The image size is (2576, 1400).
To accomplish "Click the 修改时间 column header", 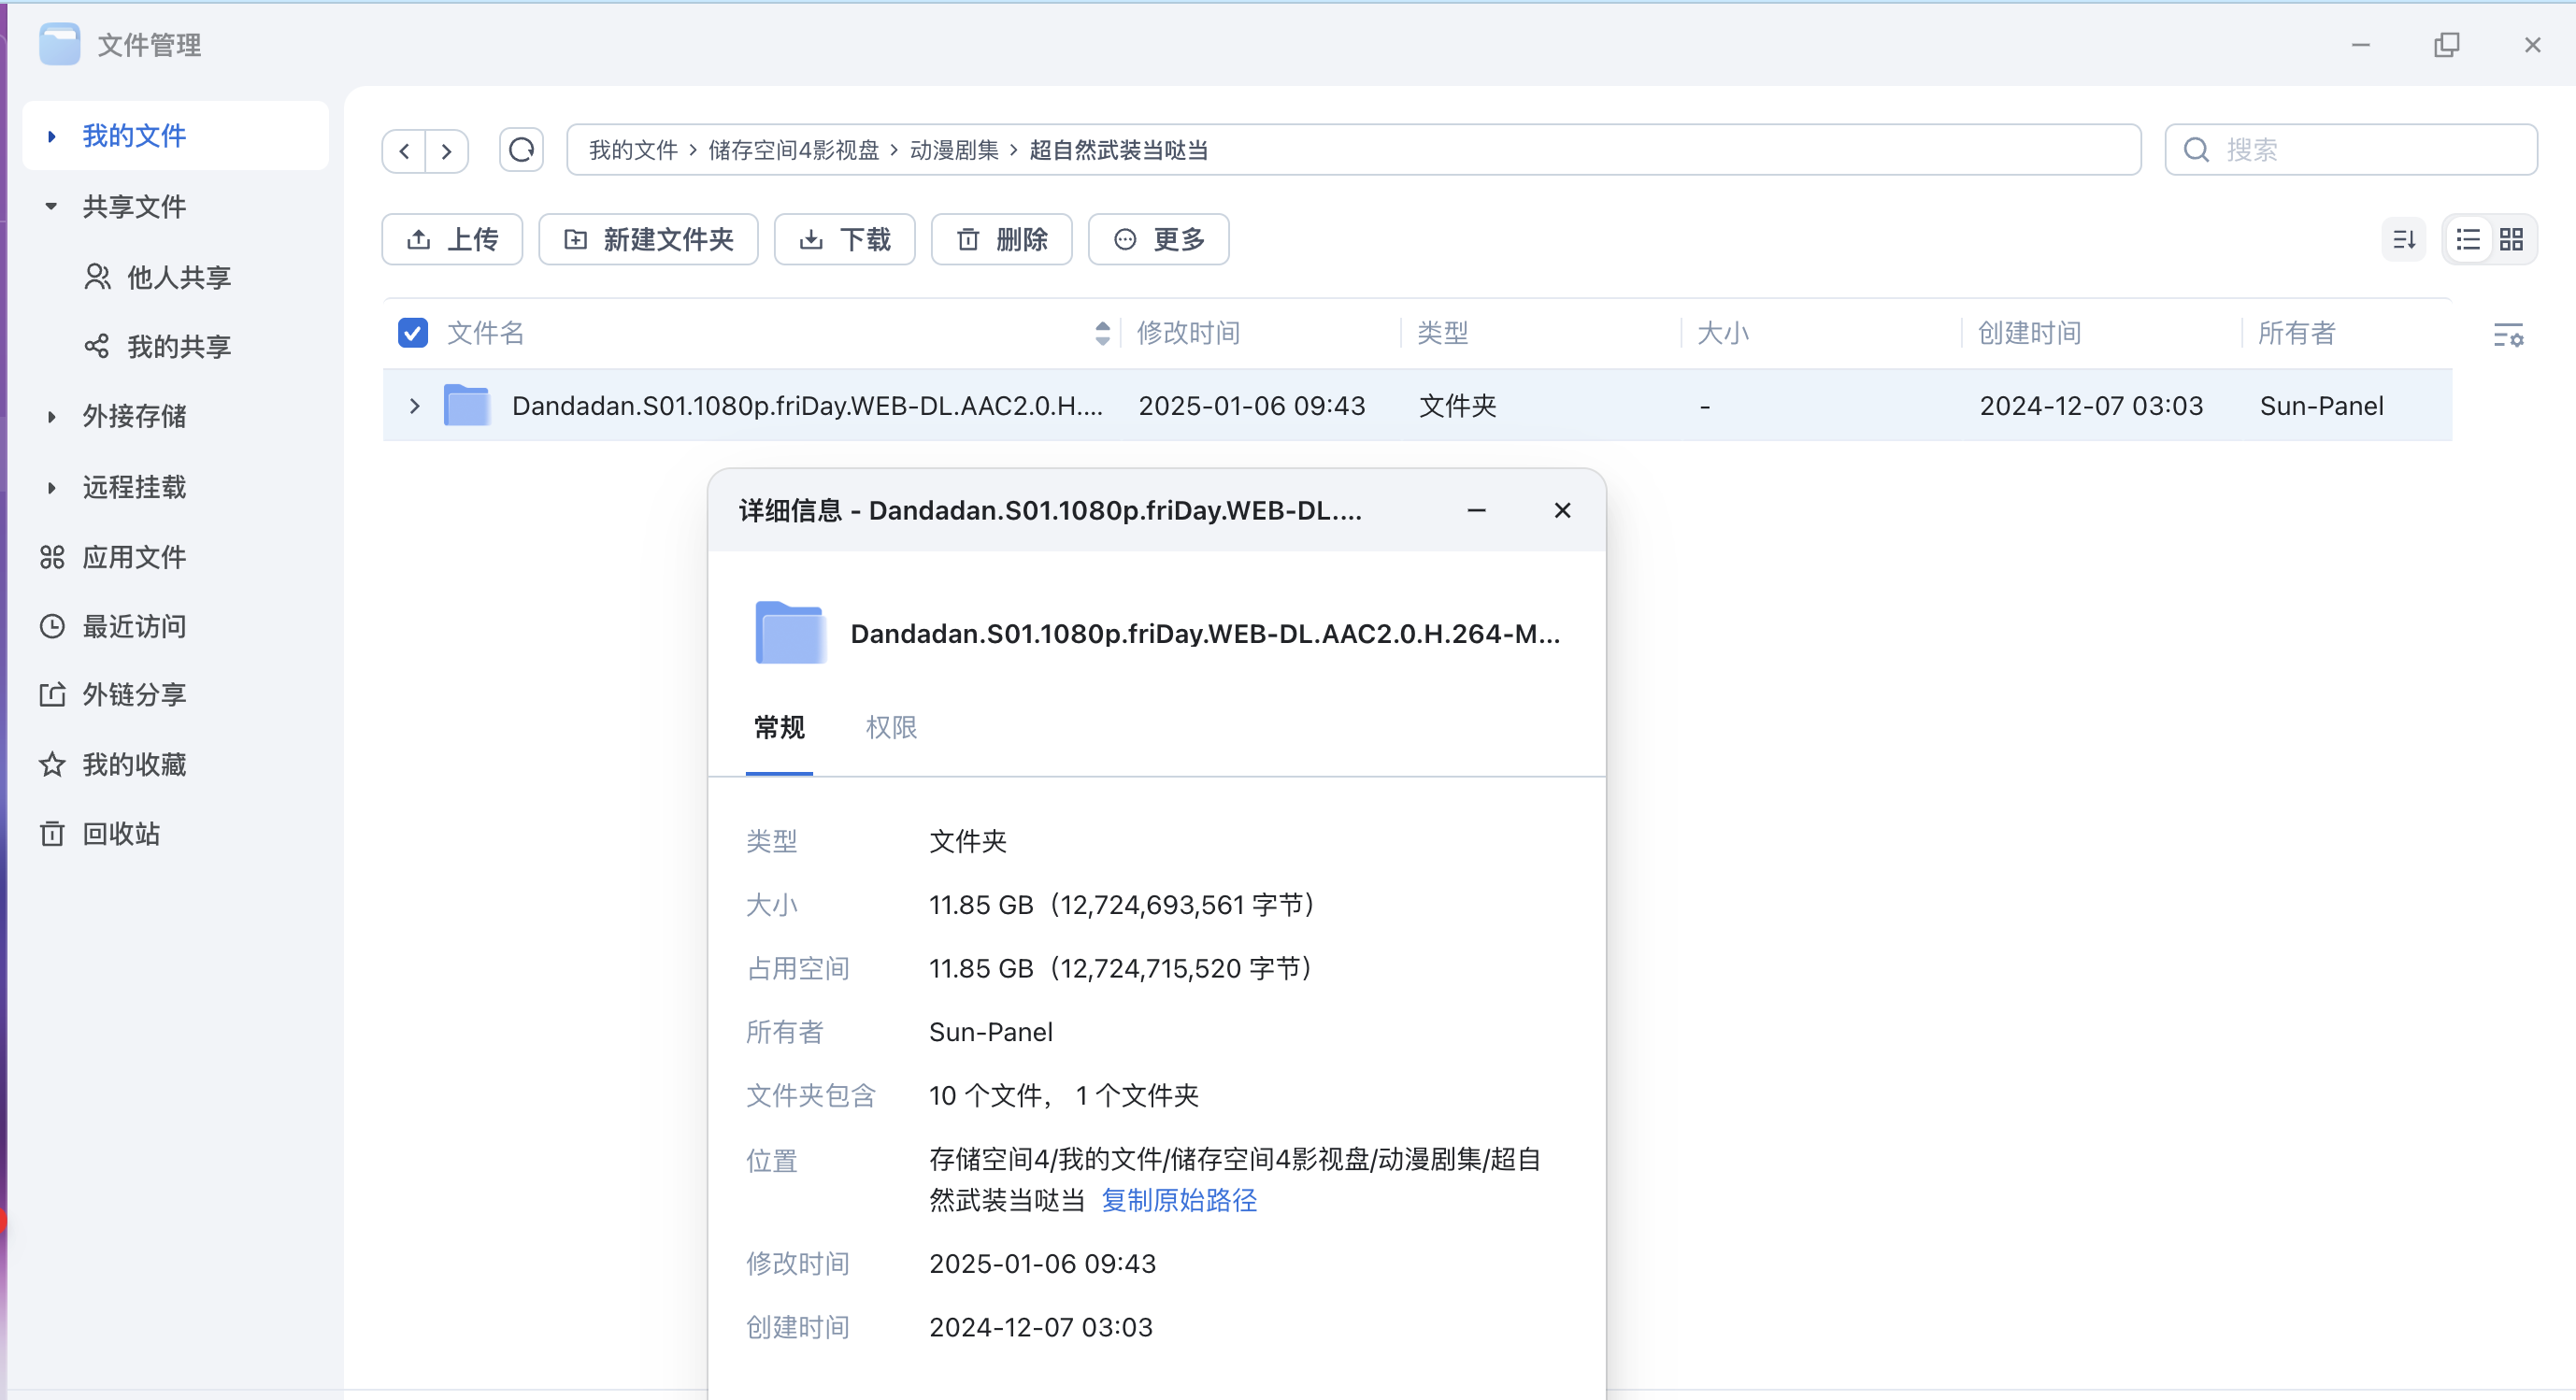I will 1188,333.
